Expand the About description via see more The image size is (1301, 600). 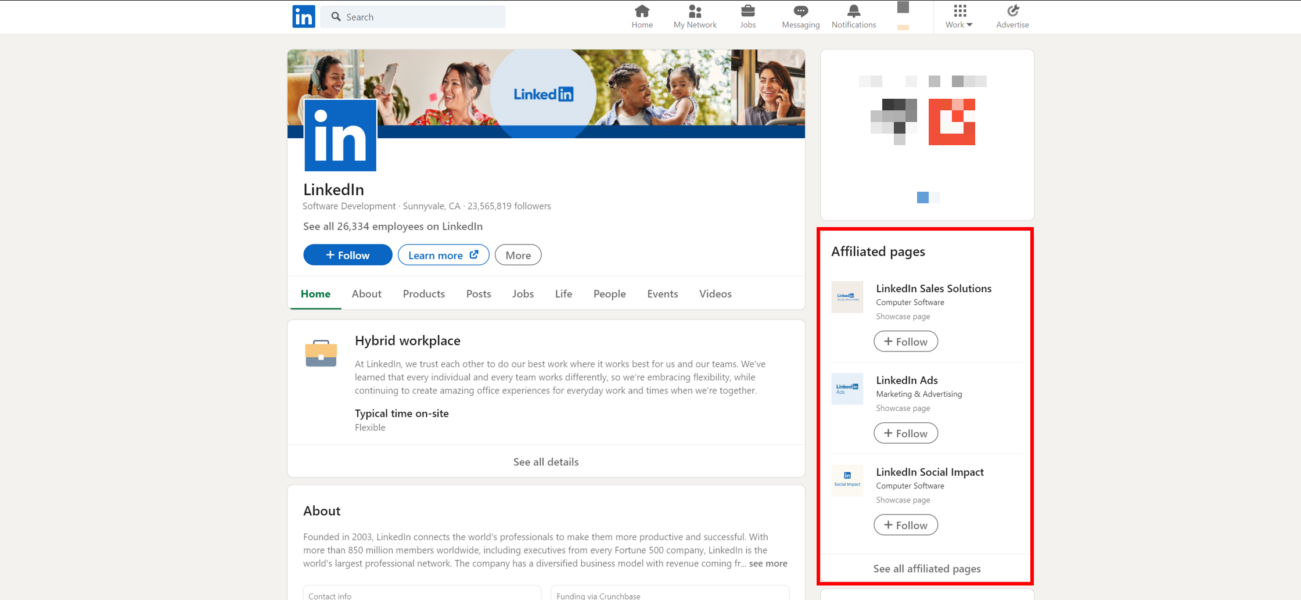pyautogui.click(x=767, y=563)
